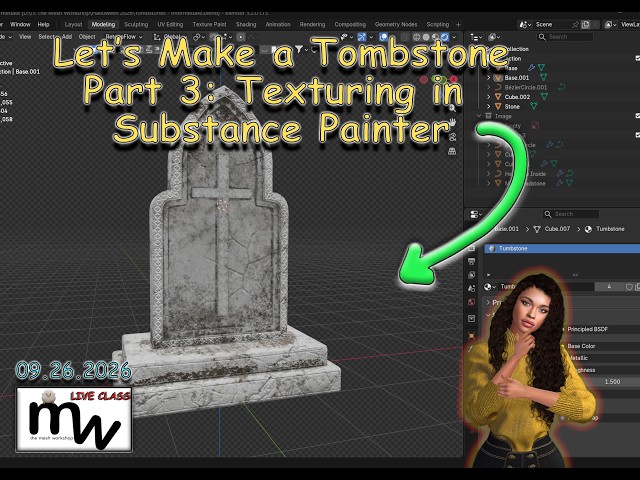Open the Shading workspace tab
Image resolution: width=640 pixels, height=480 pixels.
(246, 24)
